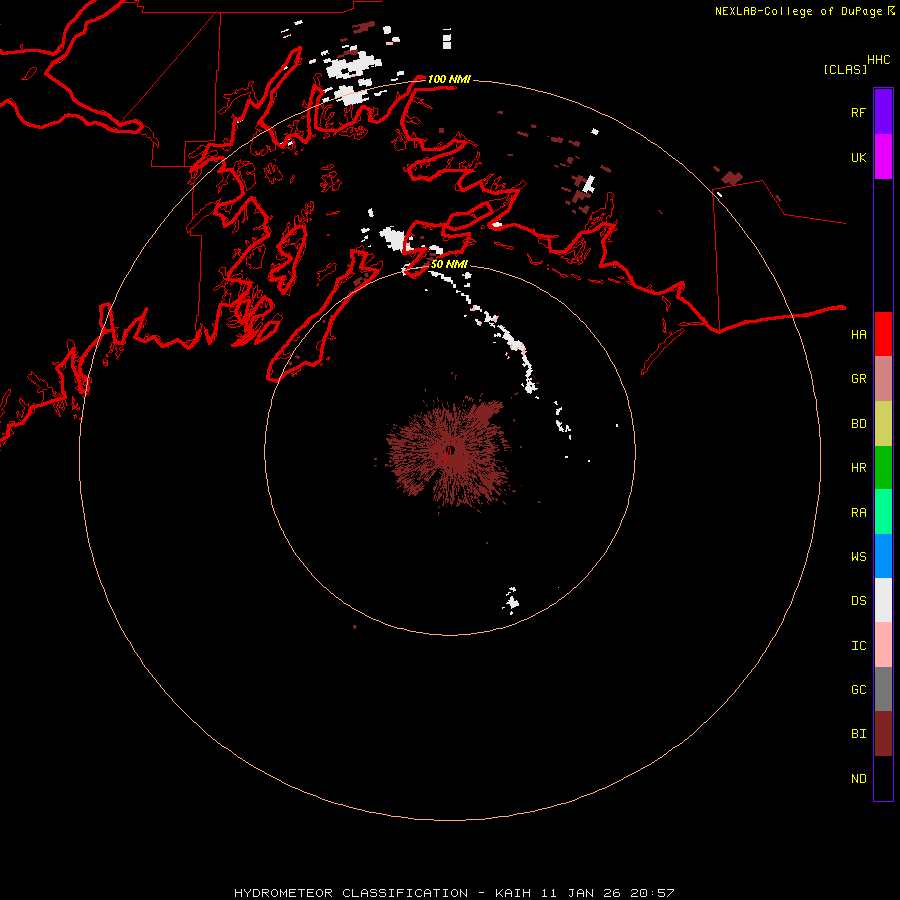Click the HA legend label
900x900 pixels.
(x=858, y=335)
